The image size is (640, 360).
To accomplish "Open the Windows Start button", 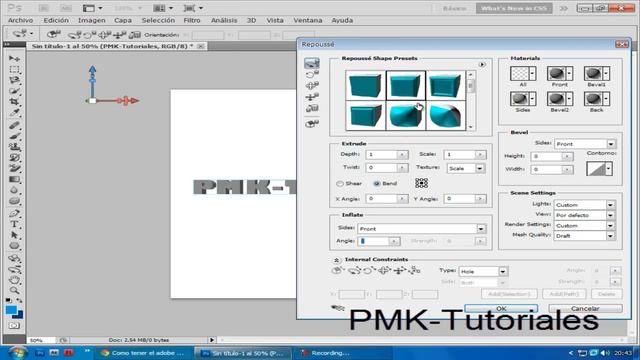I will (x=17, y=353).
